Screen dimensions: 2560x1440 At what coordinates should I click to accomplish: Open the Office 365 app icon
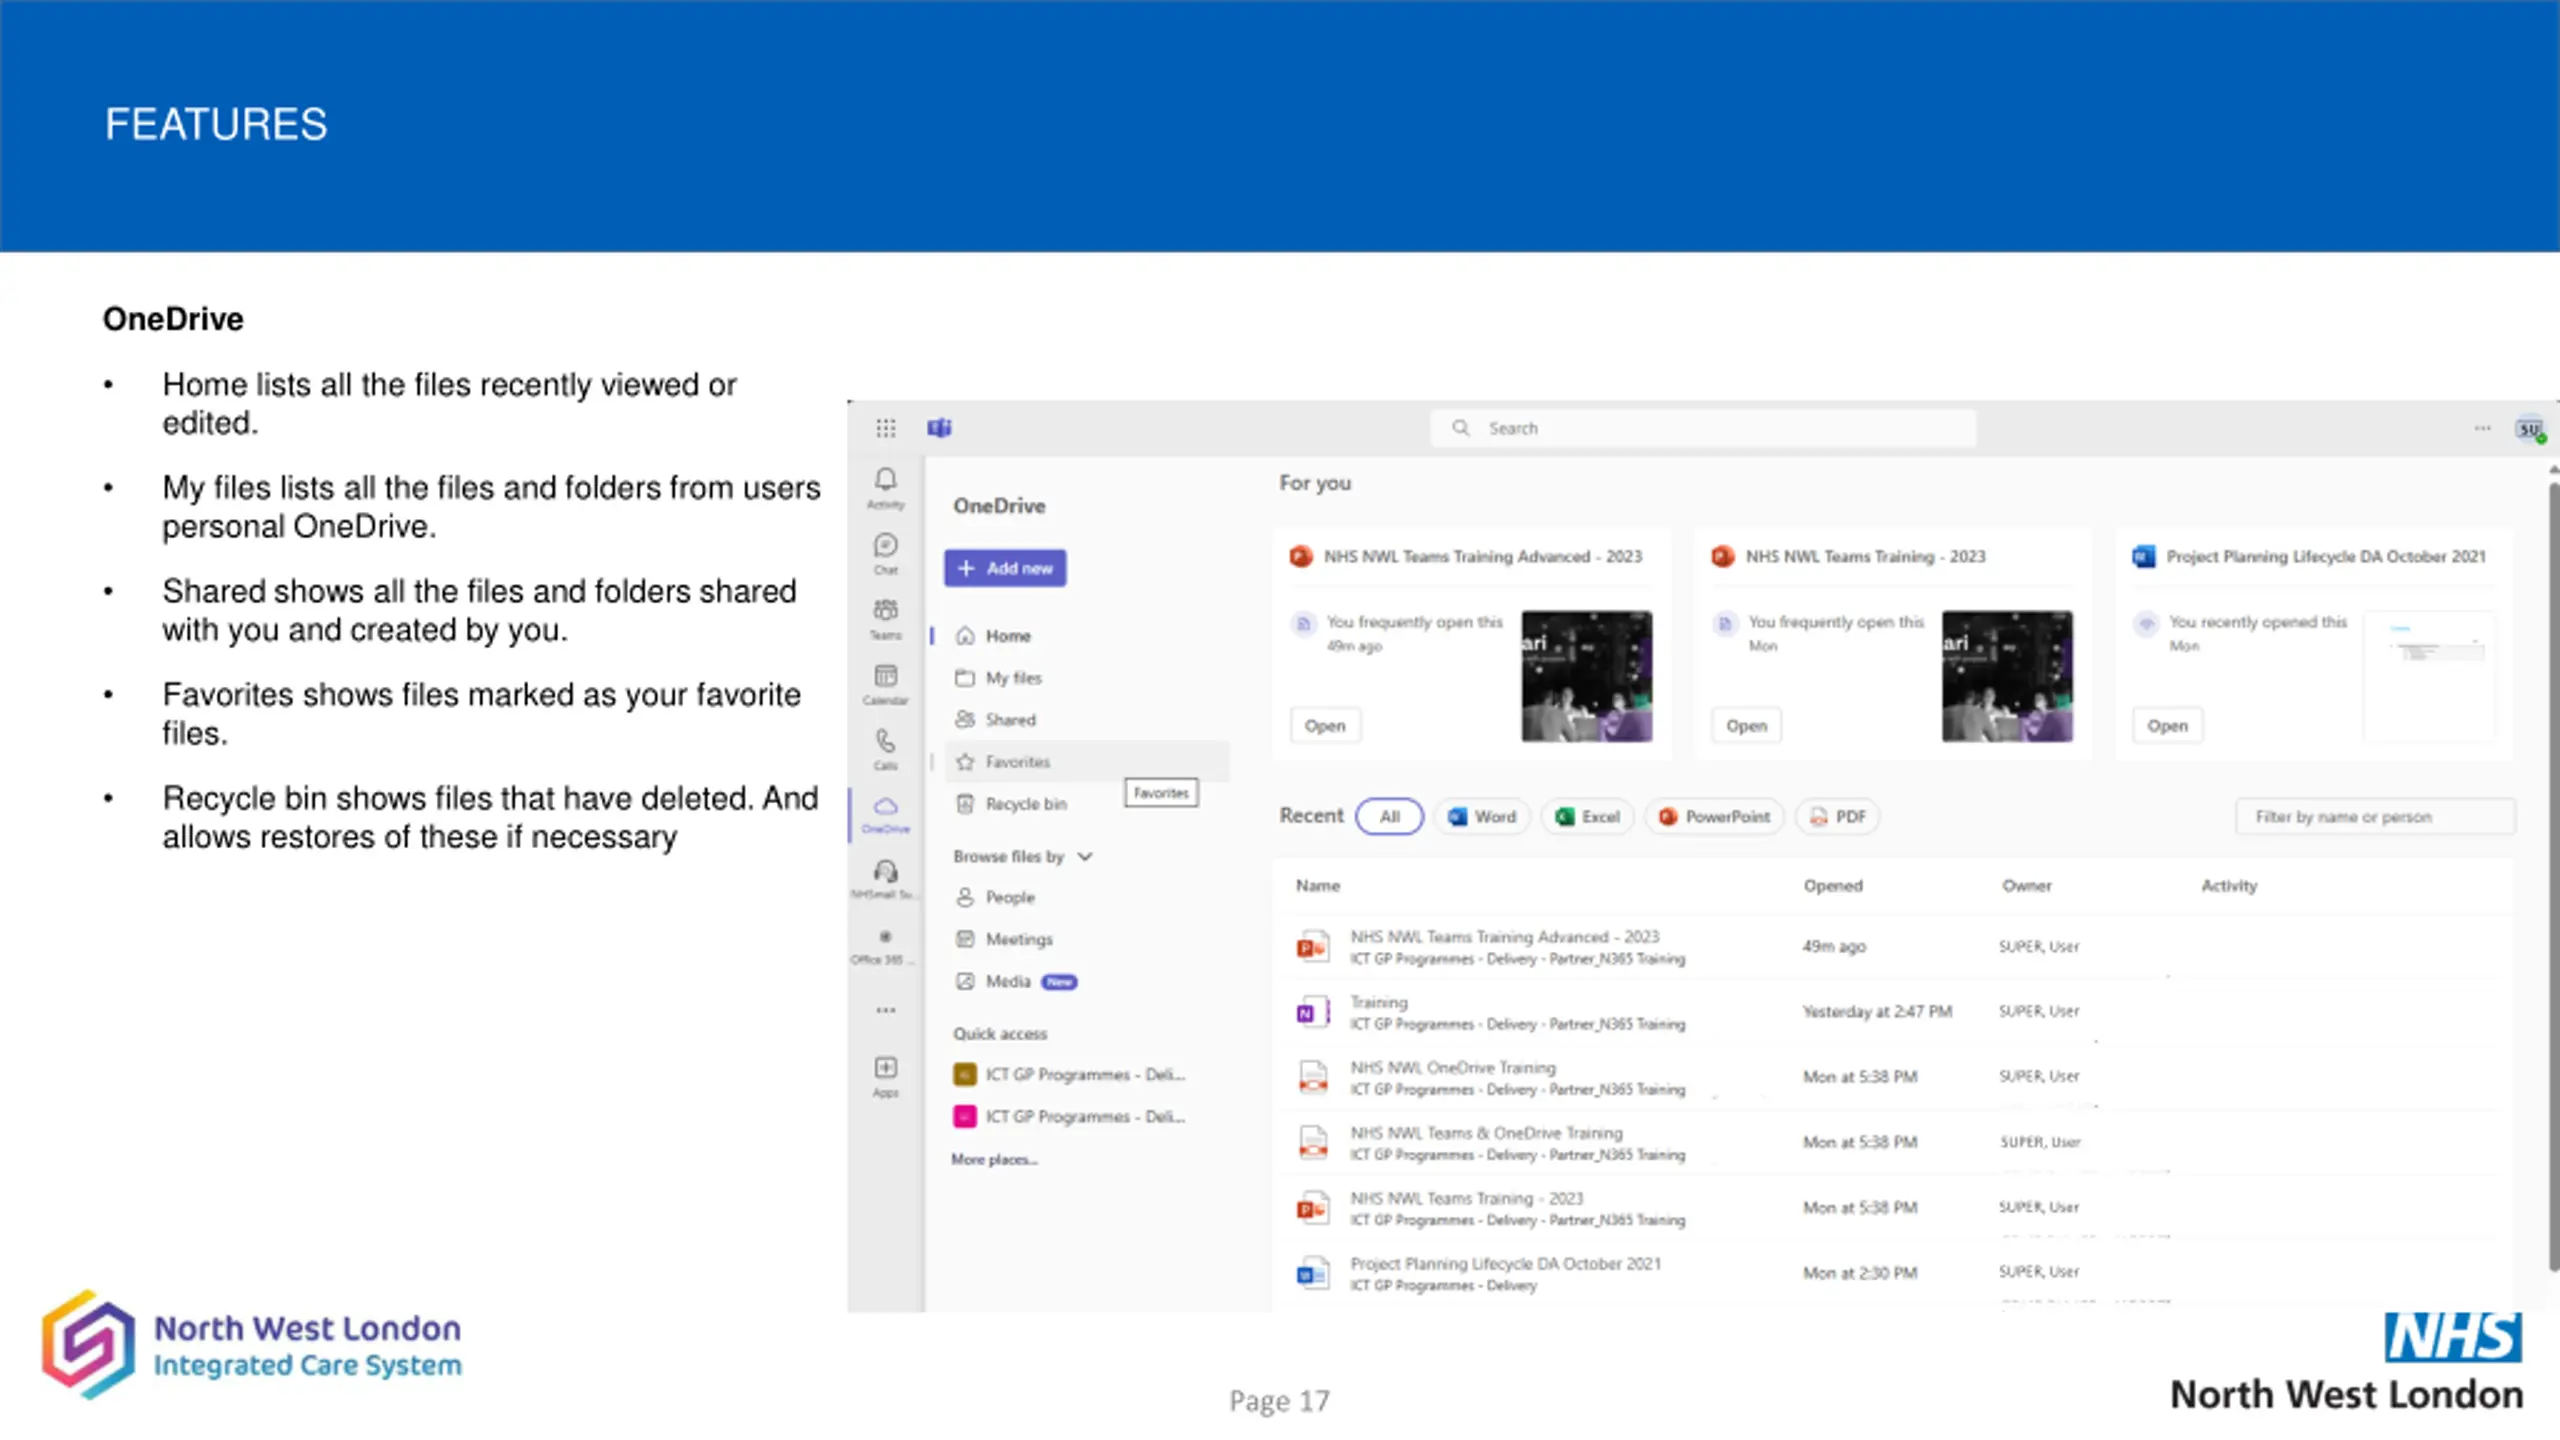point(885,946)
